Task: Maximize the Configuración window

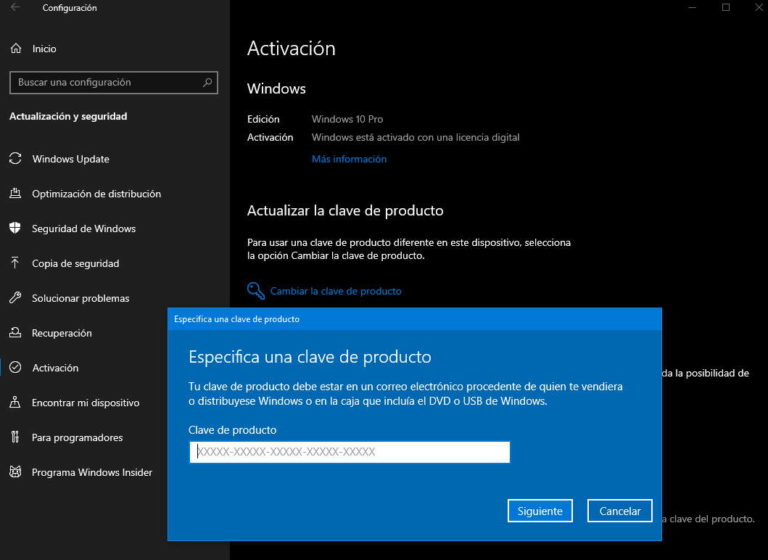Action: pos(726,7)
